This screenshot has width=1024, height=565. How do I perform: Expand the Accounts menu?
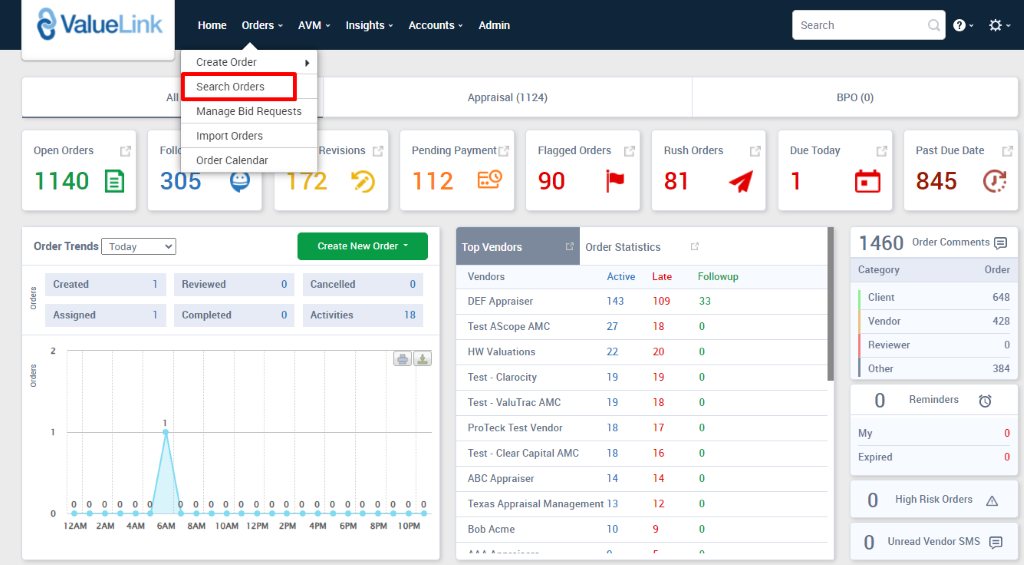click(x=436, y=25)
